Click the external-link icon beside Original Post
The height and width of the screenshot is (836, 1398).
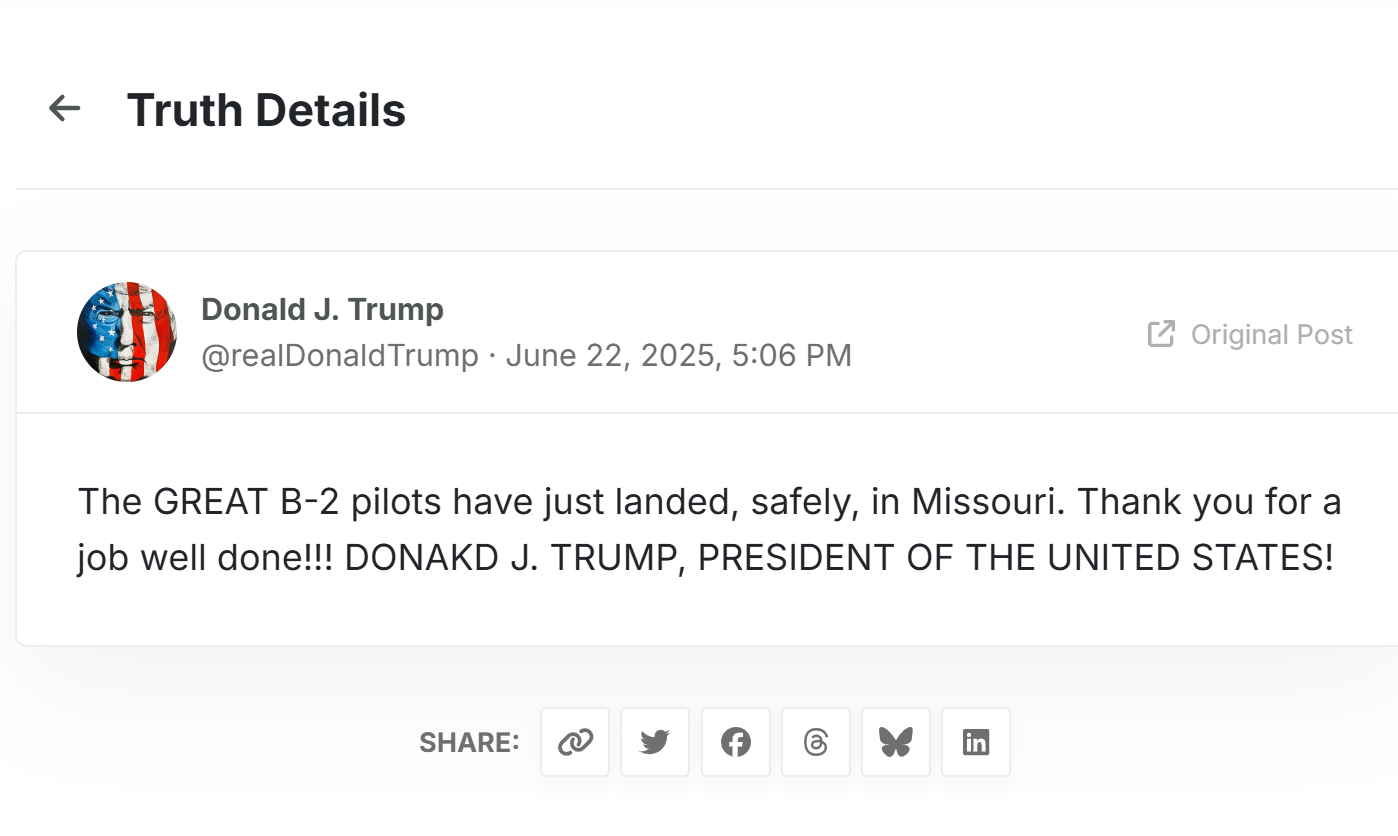click(x=1161, y=334)
